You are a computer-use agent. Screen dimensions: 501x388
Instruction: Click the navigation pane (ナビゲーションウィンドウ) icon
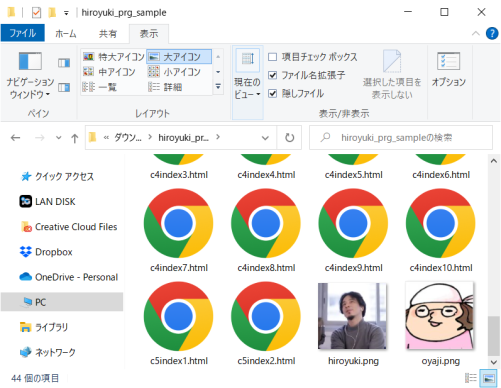coord(30,61)
